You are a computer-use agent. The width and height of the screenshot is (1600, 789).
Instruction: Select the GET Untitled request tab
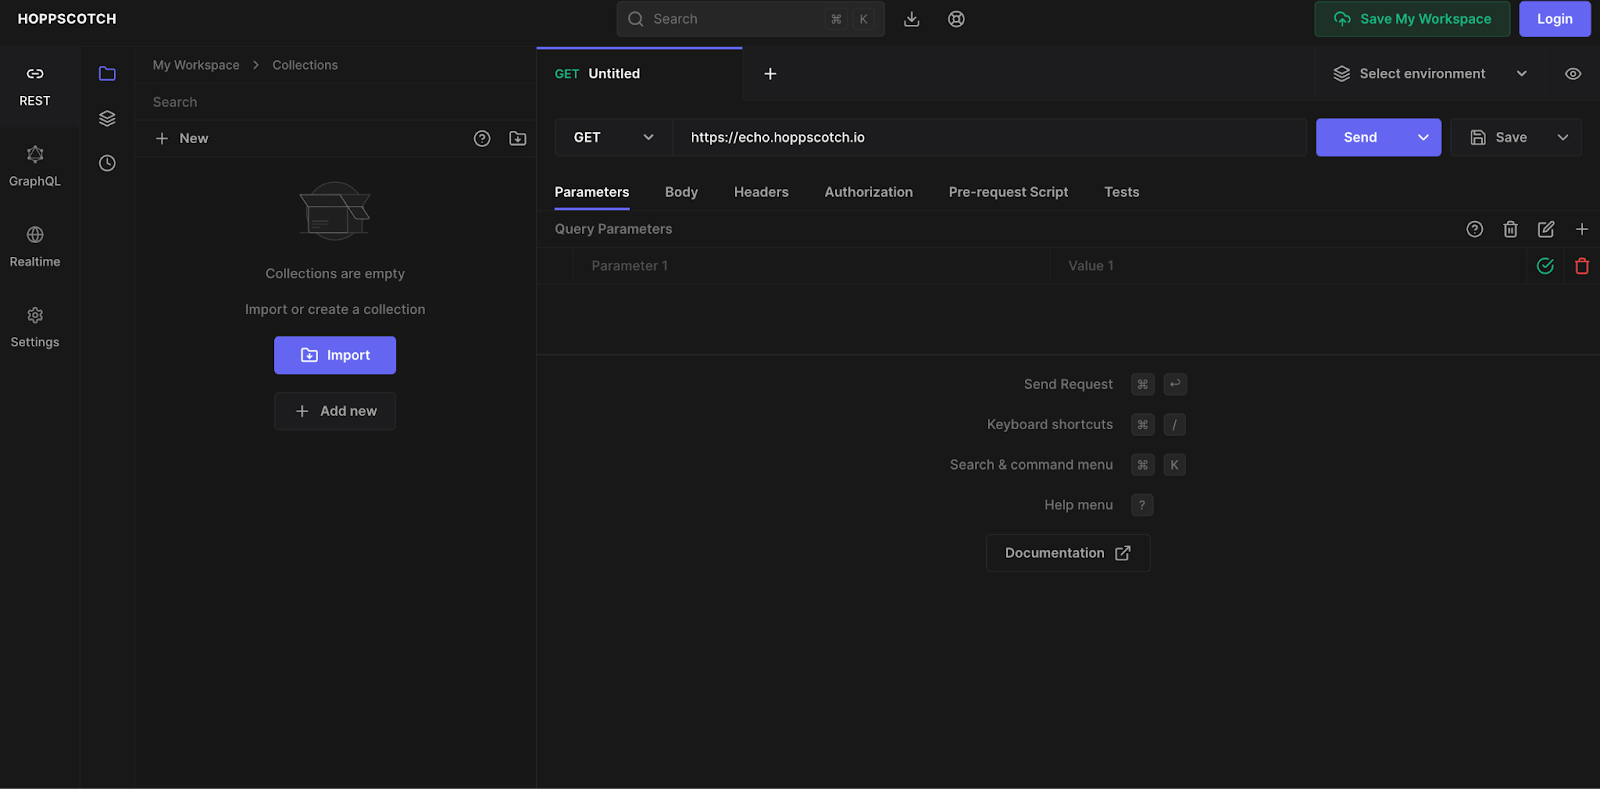point(640,74)
